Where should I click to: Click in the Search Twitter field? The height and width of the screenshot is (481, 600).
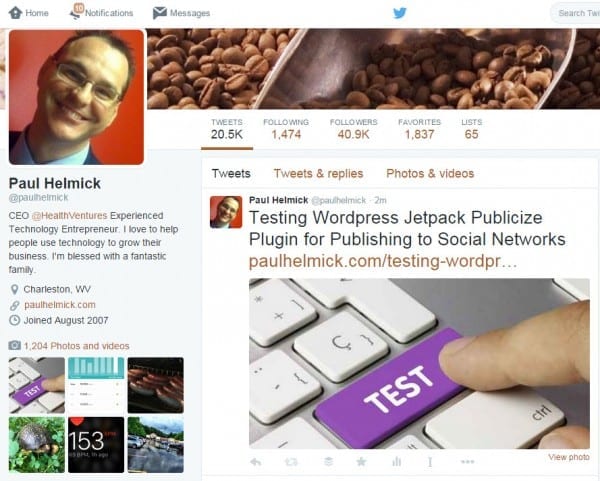(x=576, y=13)
